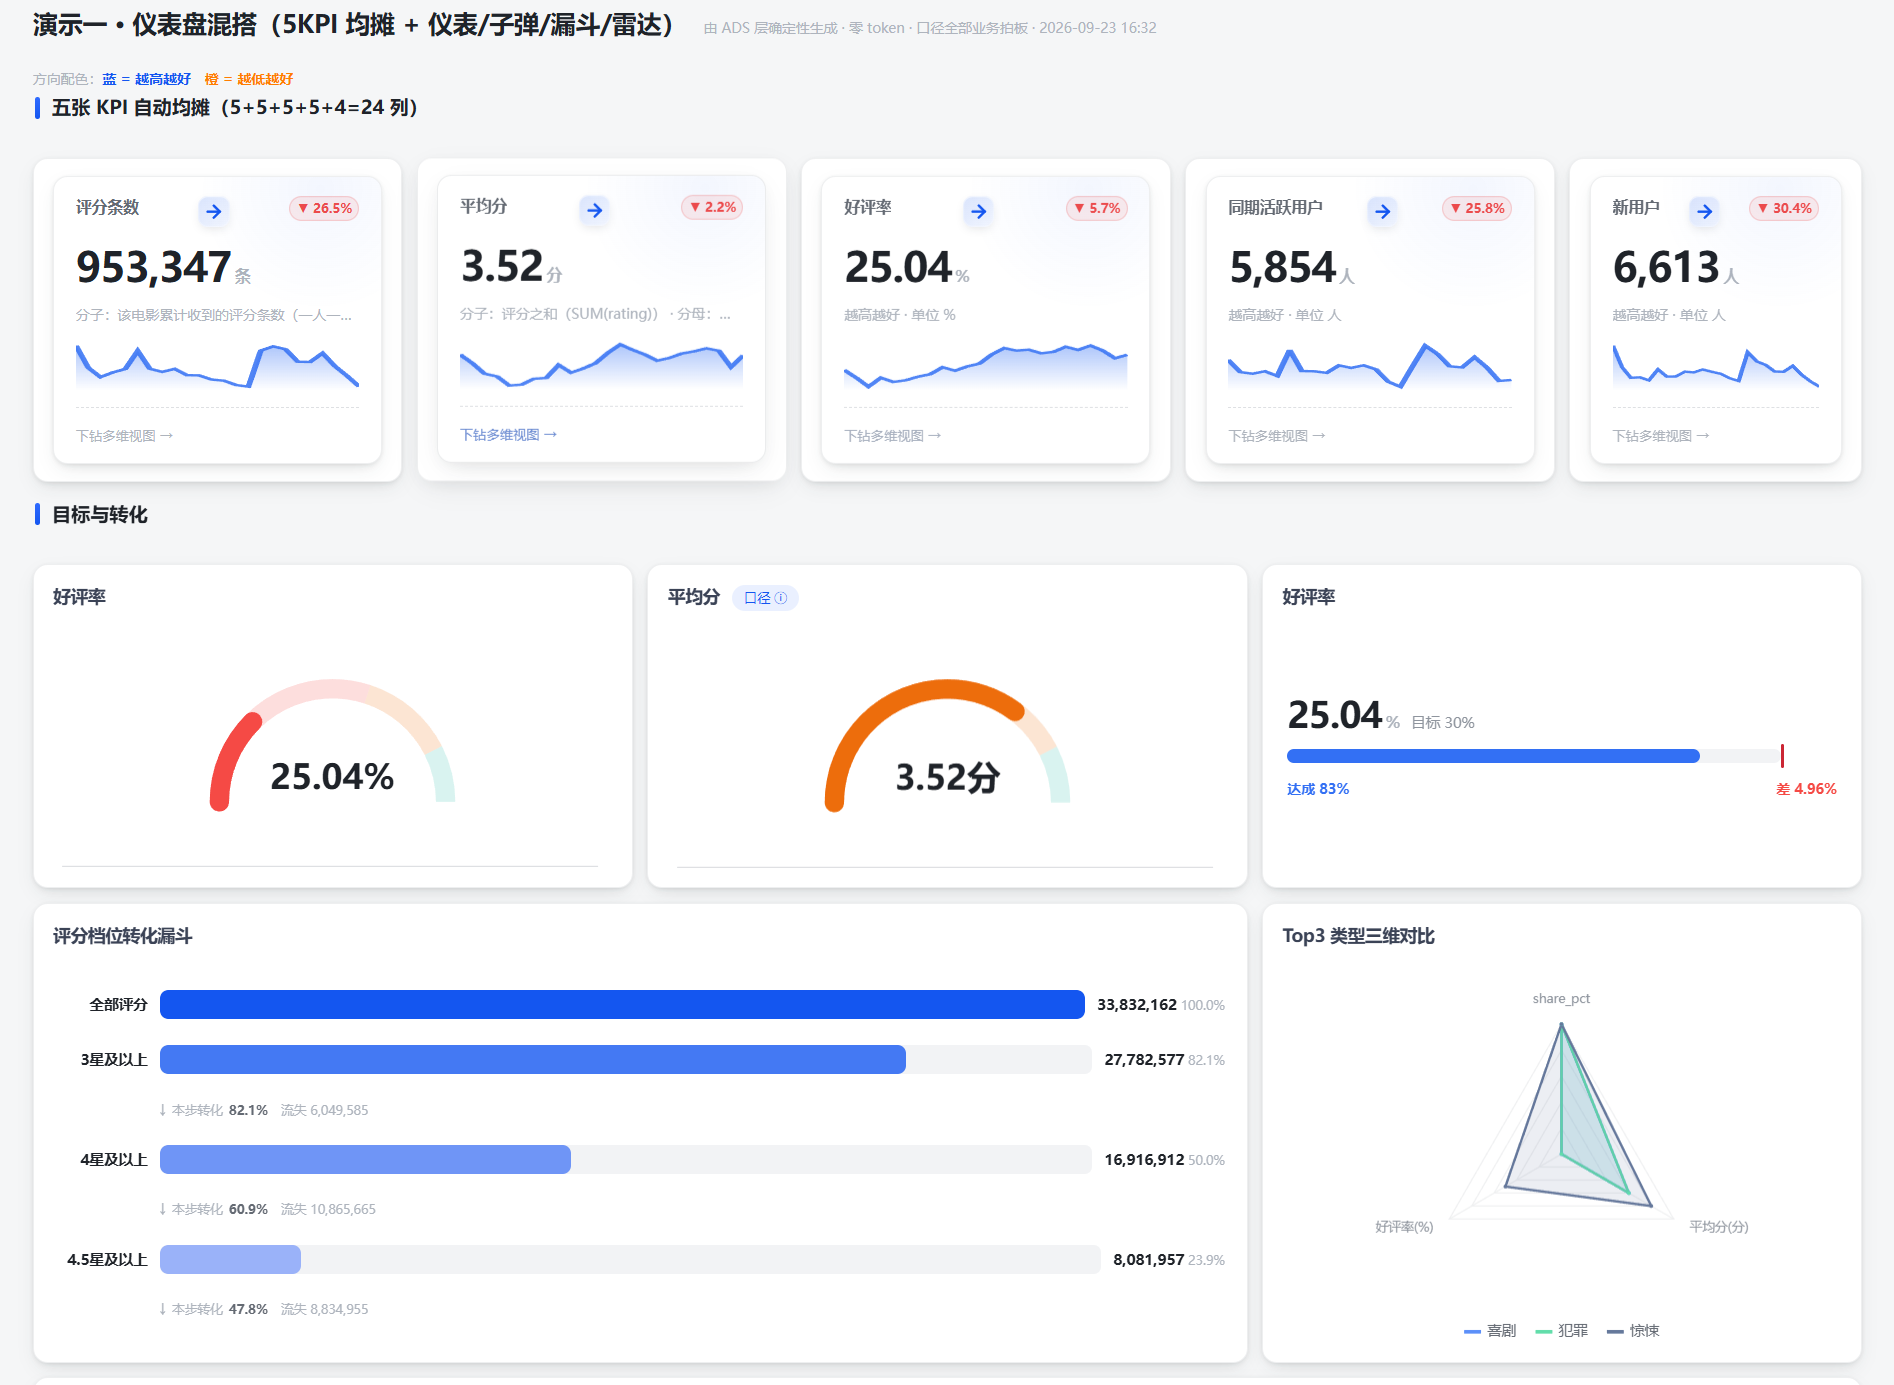Follow the 下钻多维视图 link under 好评率 KPI
Viewport: 1894px width, 1385px height.
pyautogui.click(x=893, y=436)
